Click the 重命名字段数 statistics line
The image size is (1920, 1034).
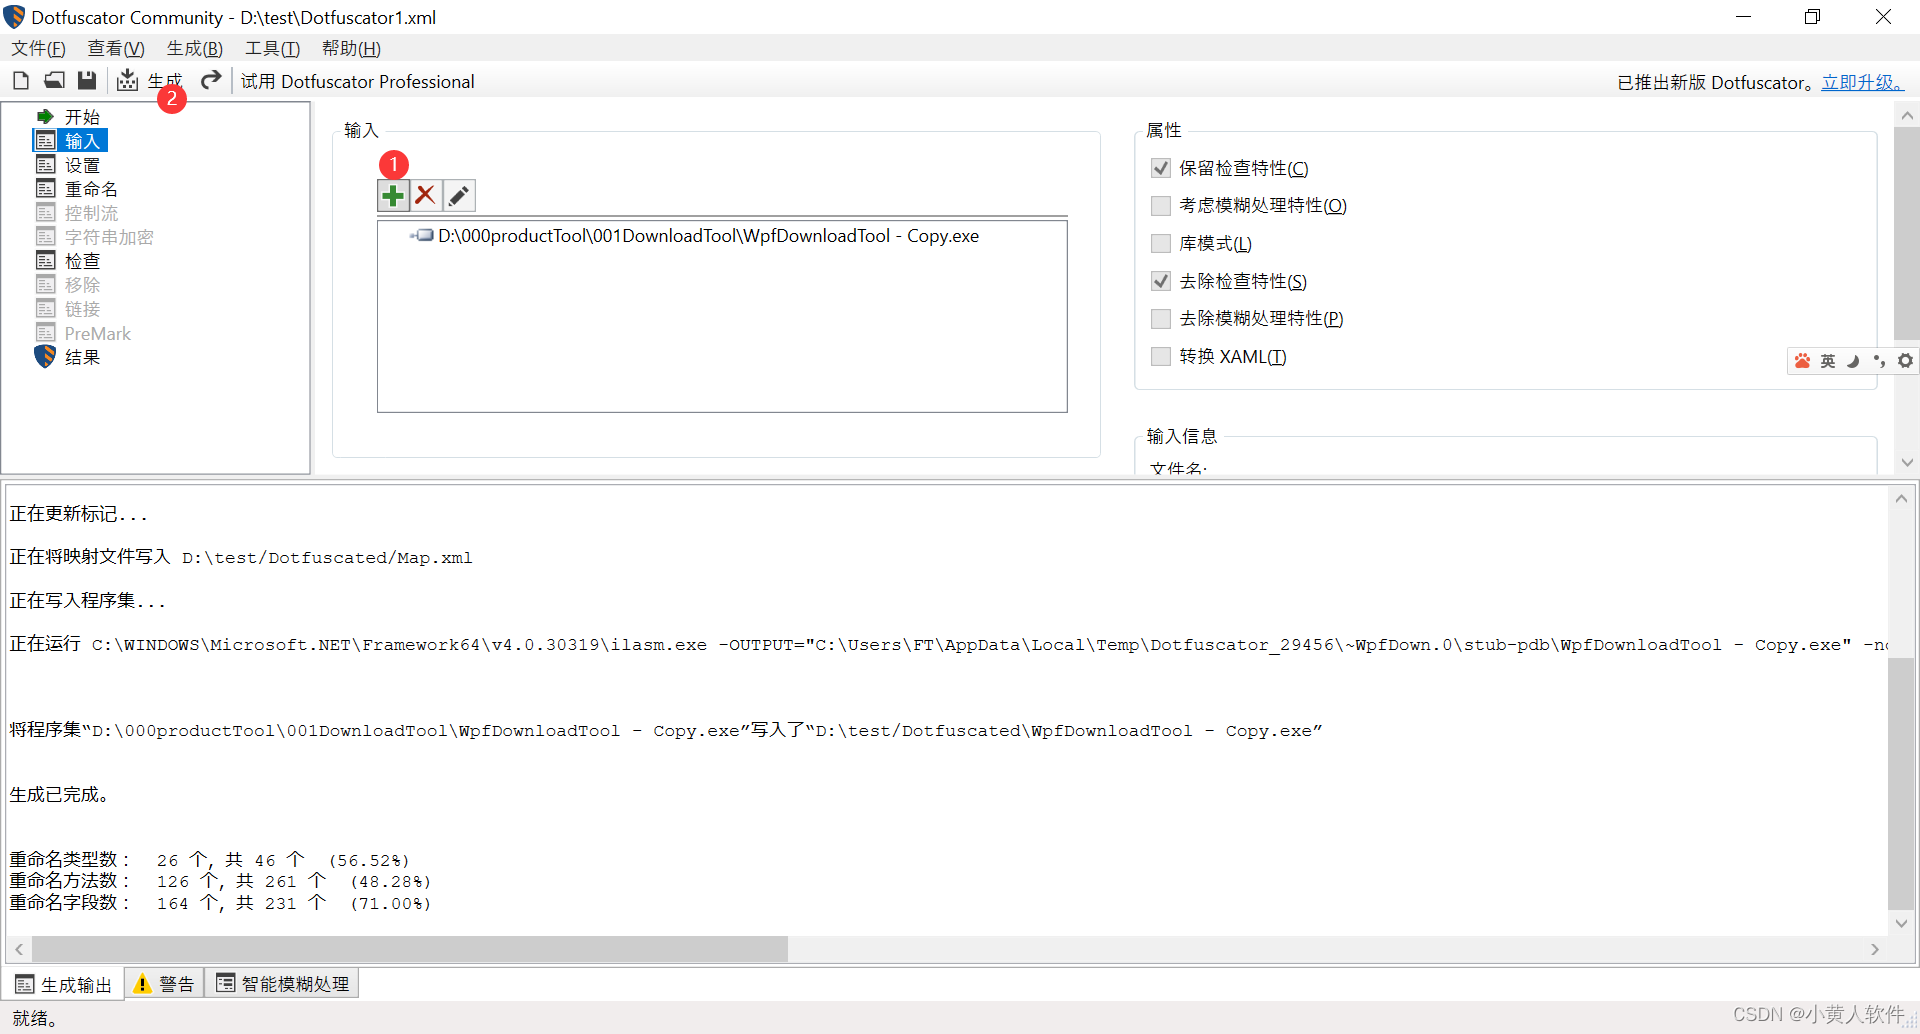[220, 903]
